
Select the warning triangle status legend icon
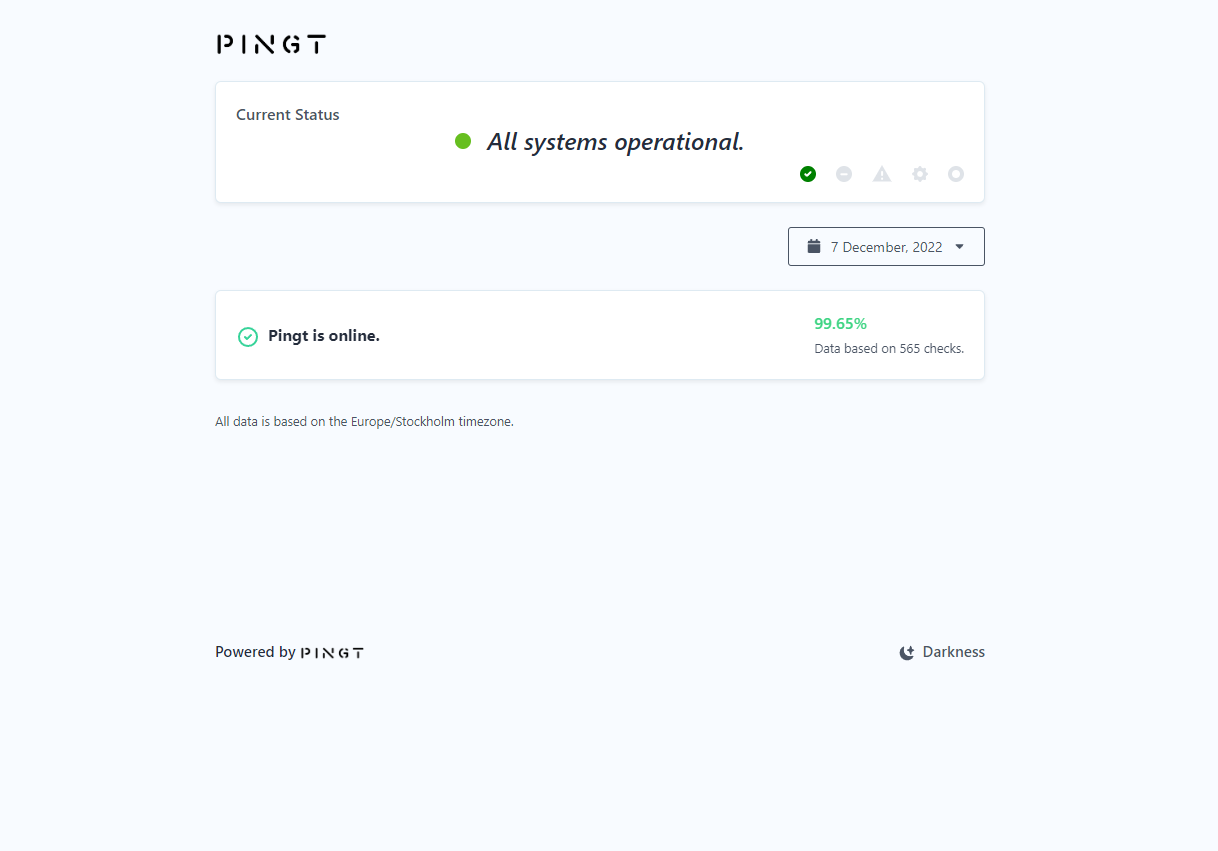coord(882,174)
